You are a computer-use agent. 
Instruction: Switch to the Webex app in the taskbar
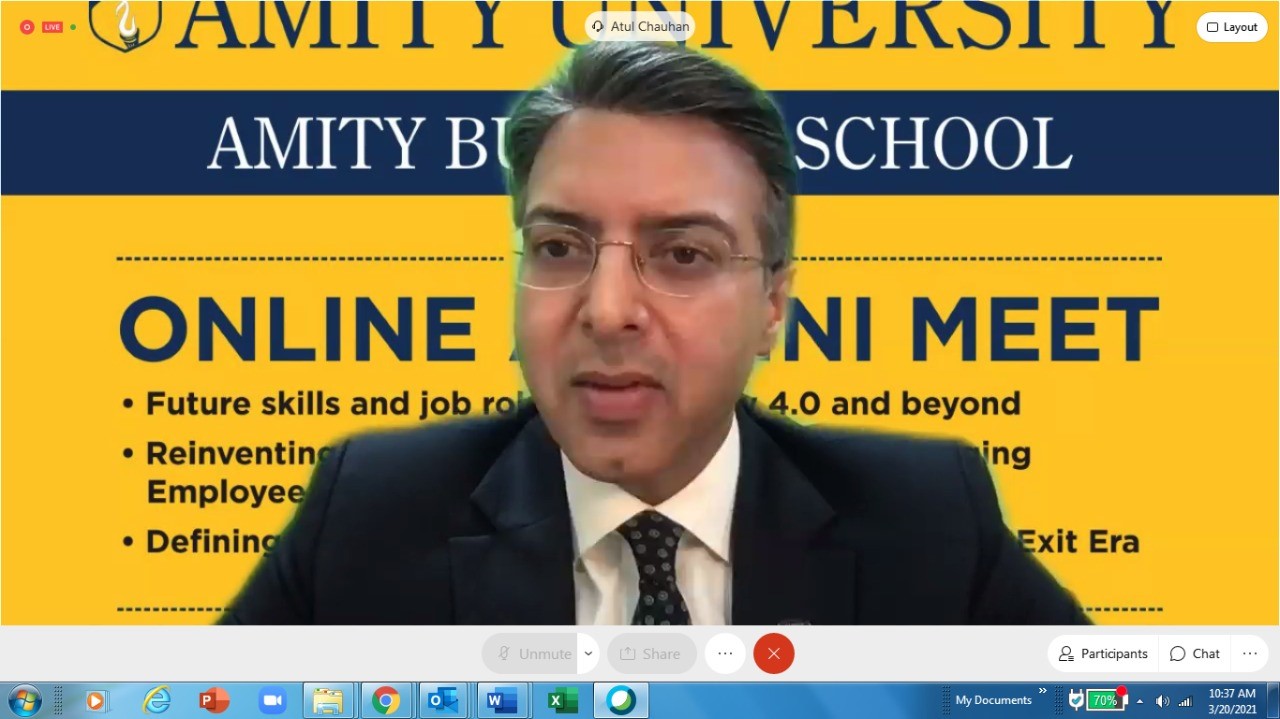[621, 701]
